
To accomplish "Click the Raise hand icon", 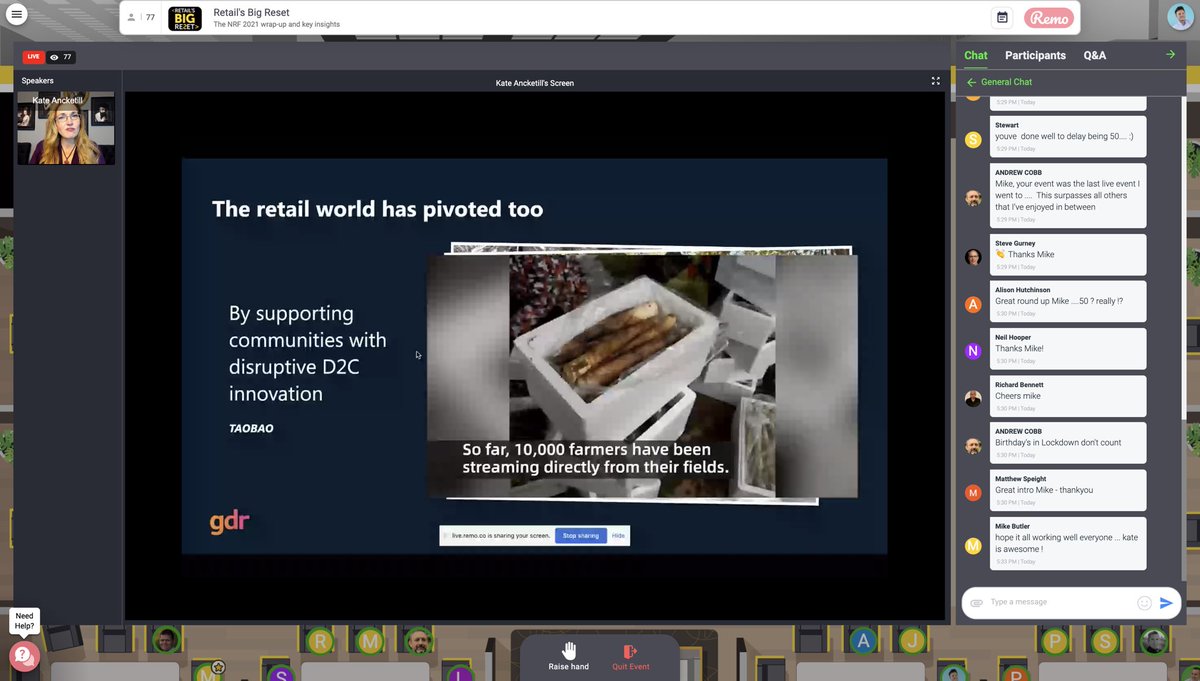I will coord(568,652).
